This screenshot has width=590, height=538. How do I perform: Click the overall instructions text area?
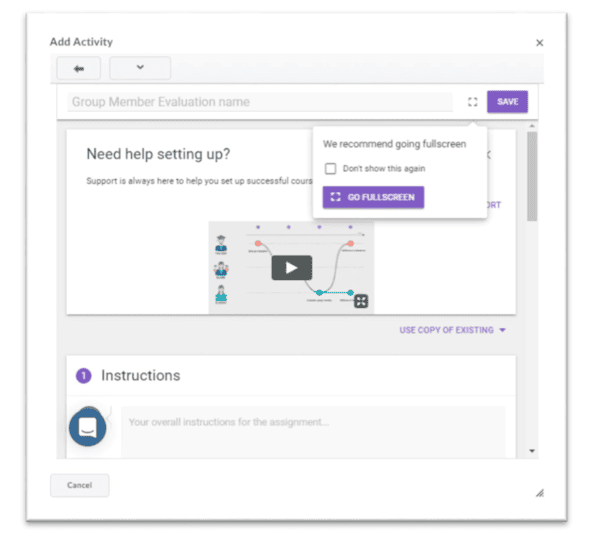coord(313,431)
